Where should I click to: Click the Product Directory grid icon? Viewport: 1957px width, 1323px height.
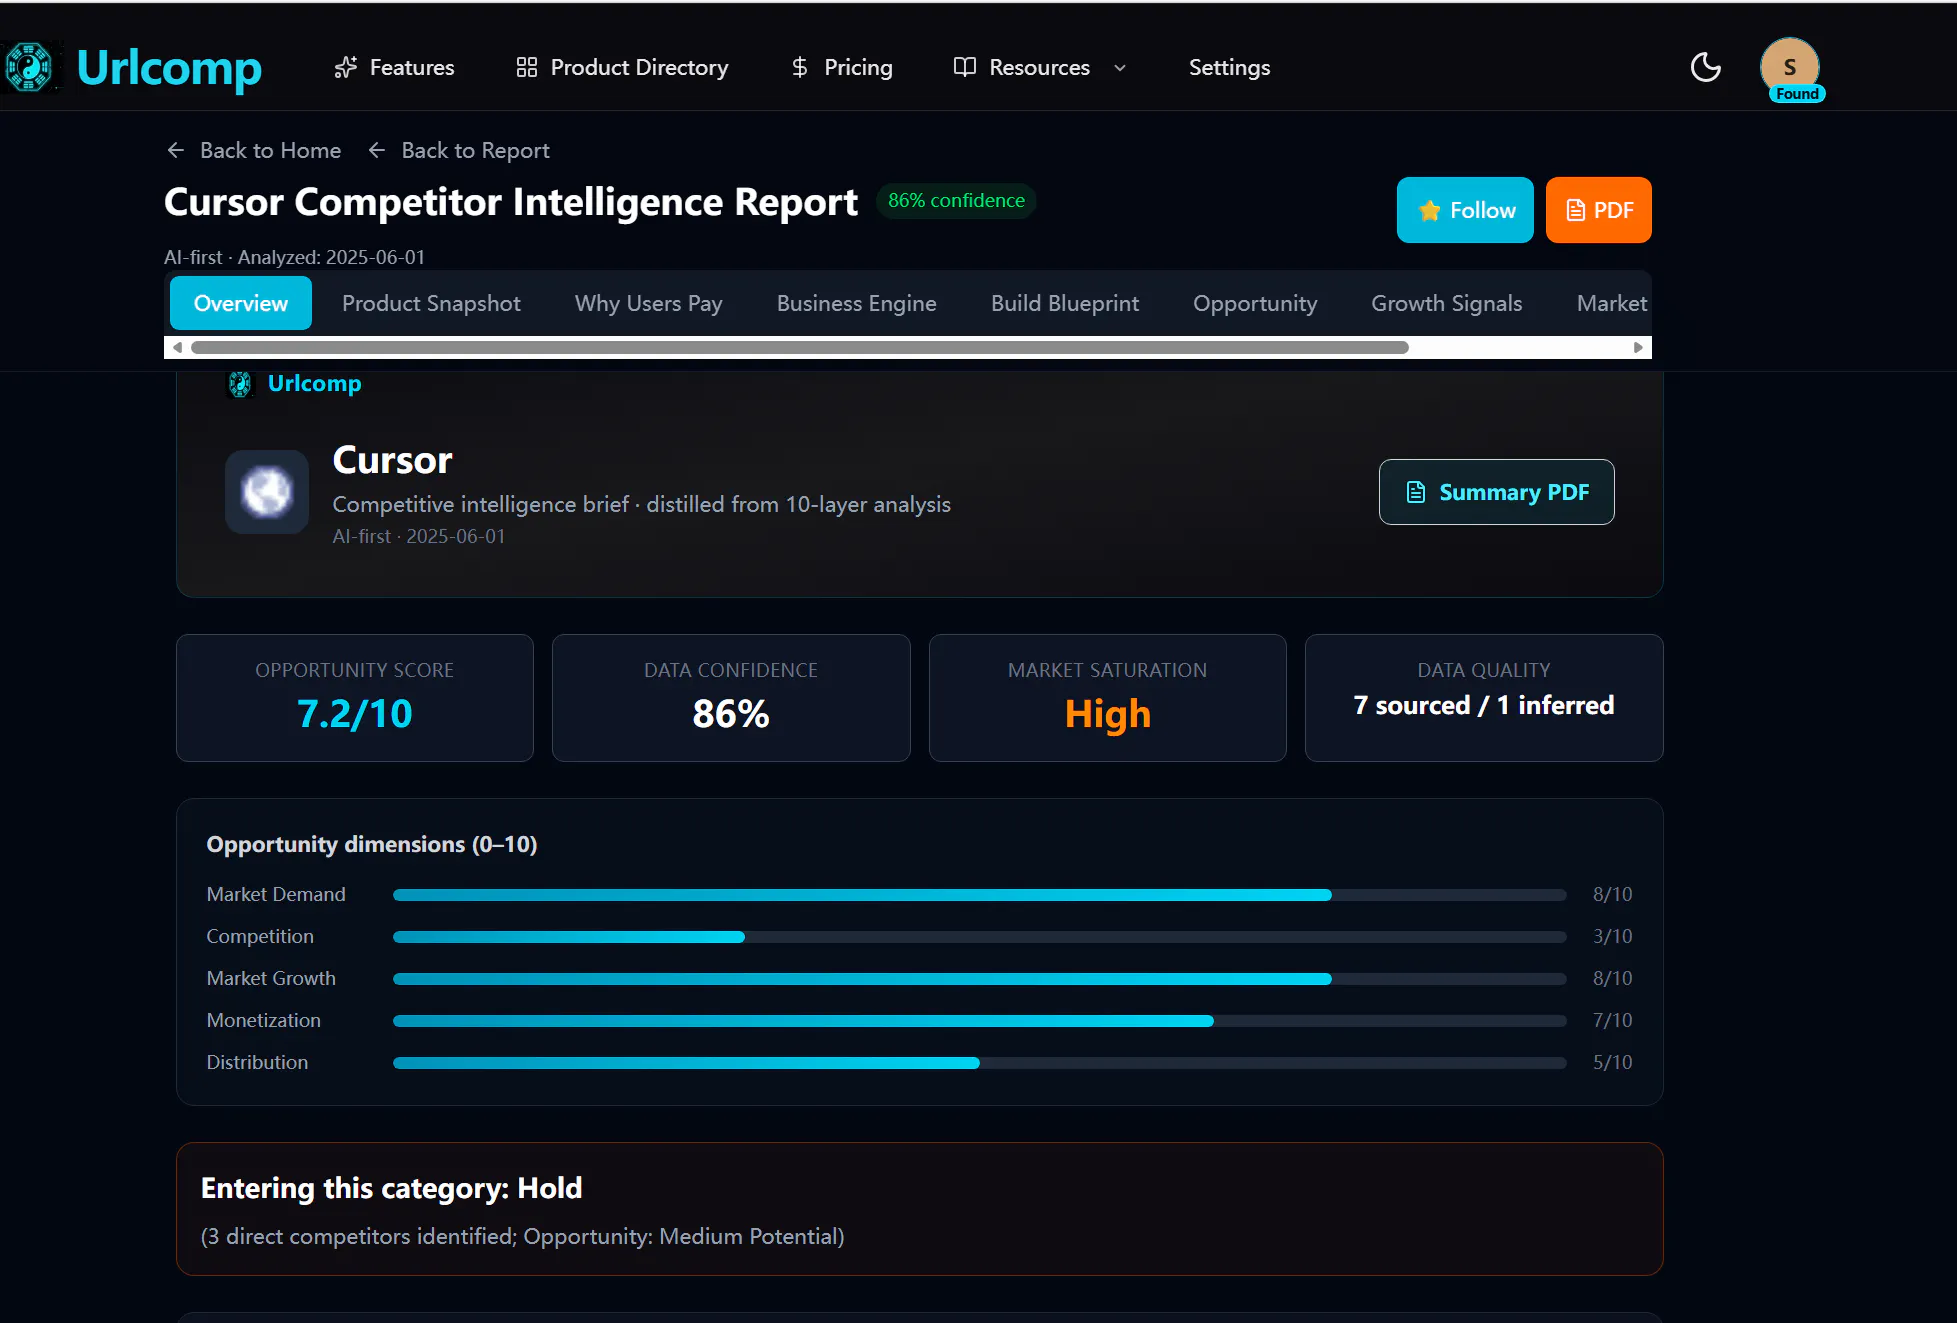tap(527, 67)
